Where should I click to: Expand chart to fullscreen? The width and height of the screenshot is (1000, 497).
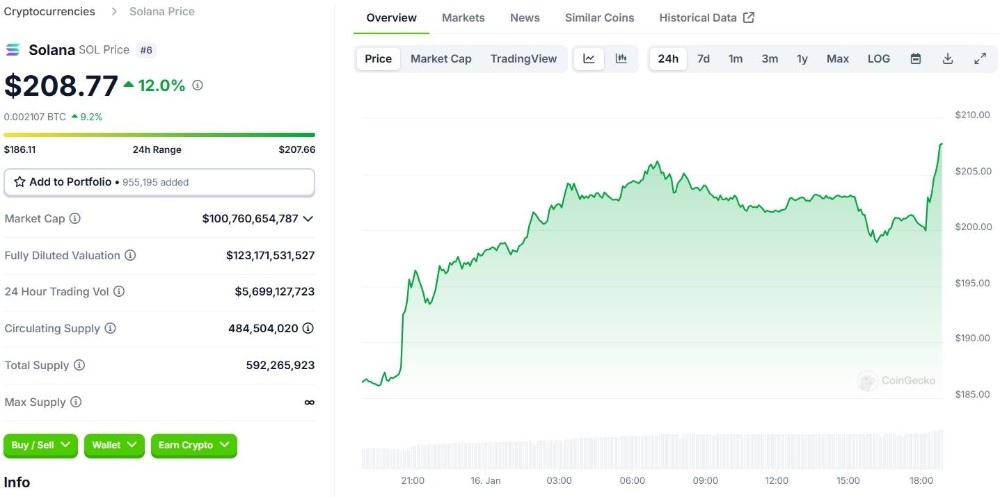point(980,59)
